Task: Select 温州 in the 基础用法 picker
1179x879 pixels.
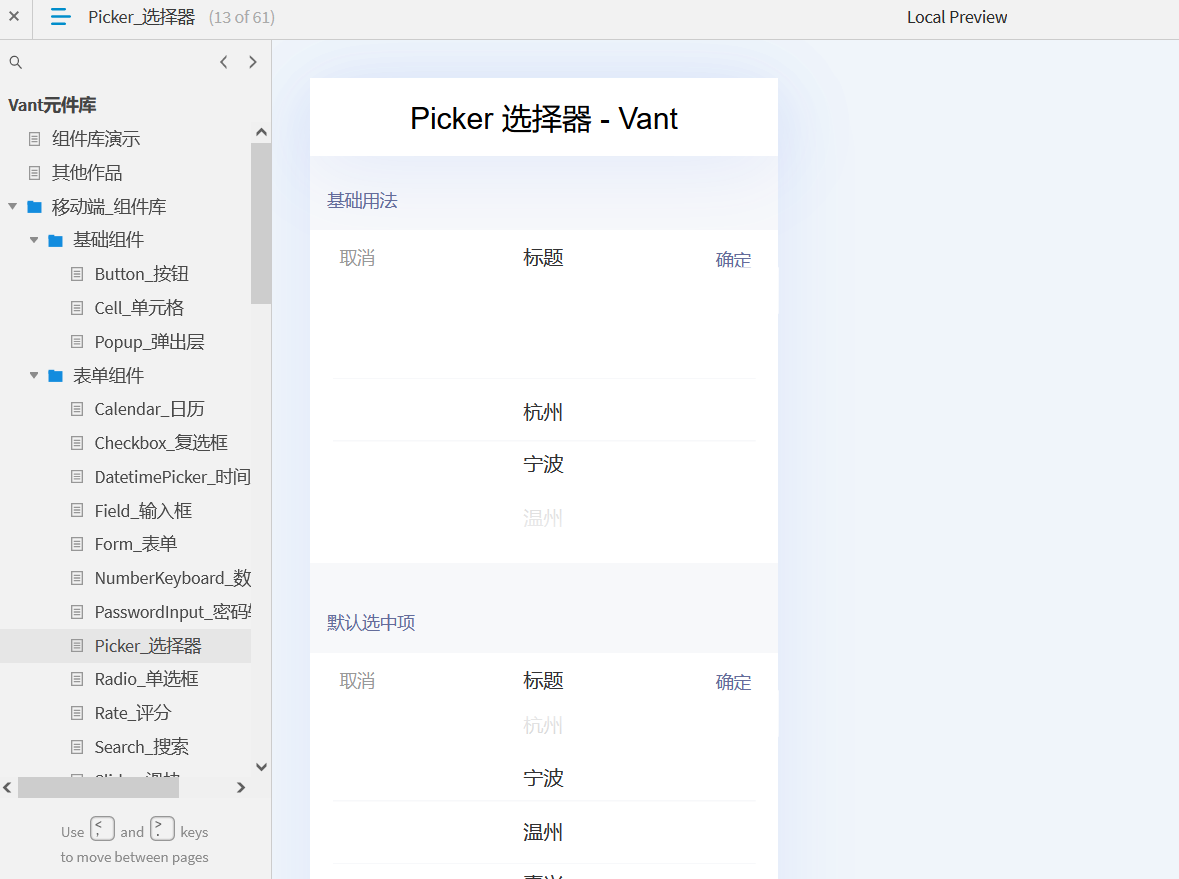Action: coord(543,518)
